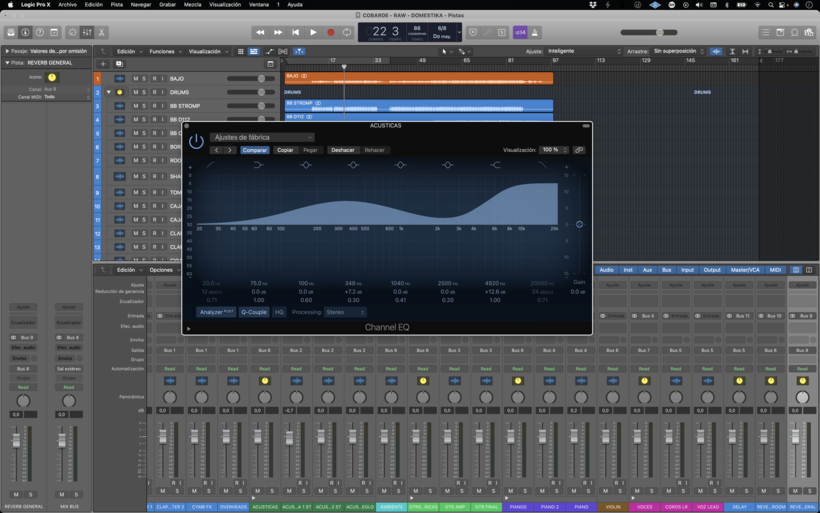Open the Library button in control bar

point(10,32)
